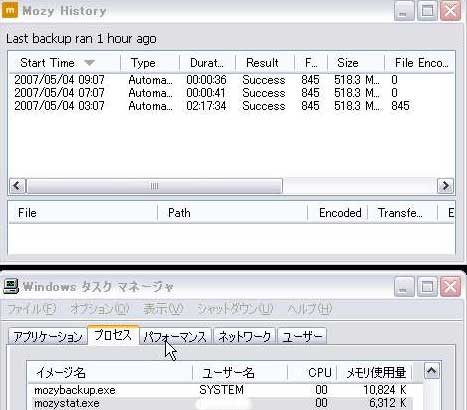Close the Windows Task Manager window
467x410 pixels.
point(451,287)
